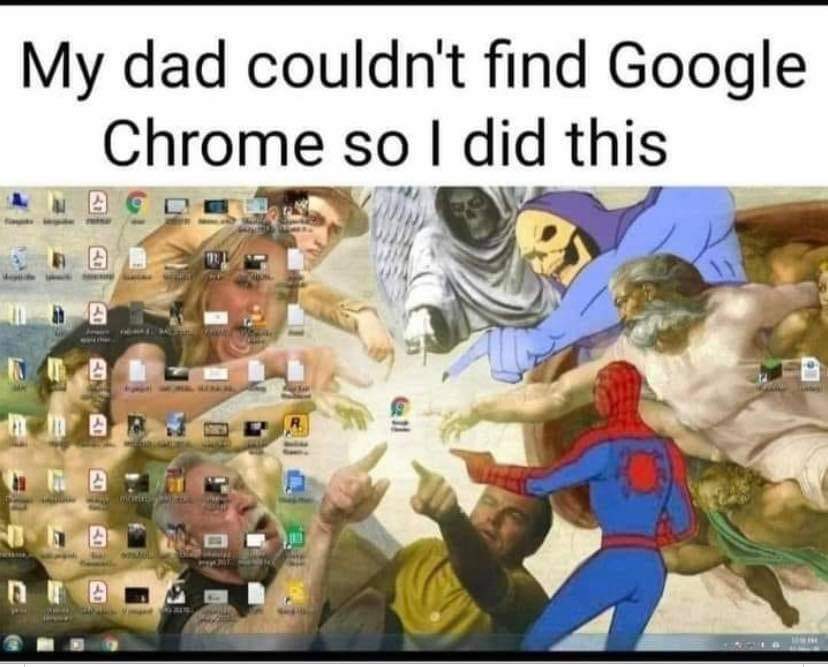Select the Minecraft grass block icon
Viewport: 828px width, 667px height.
point(771,370)
